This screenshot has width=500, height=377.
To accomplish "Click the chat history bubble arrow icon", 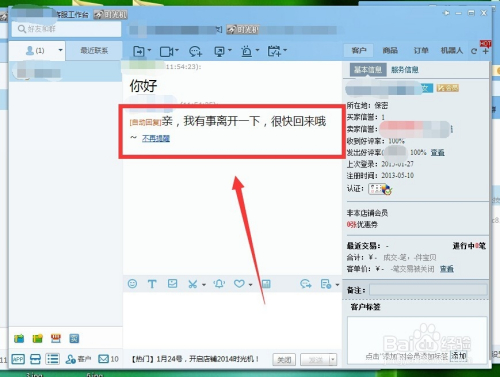I will 306,284.
